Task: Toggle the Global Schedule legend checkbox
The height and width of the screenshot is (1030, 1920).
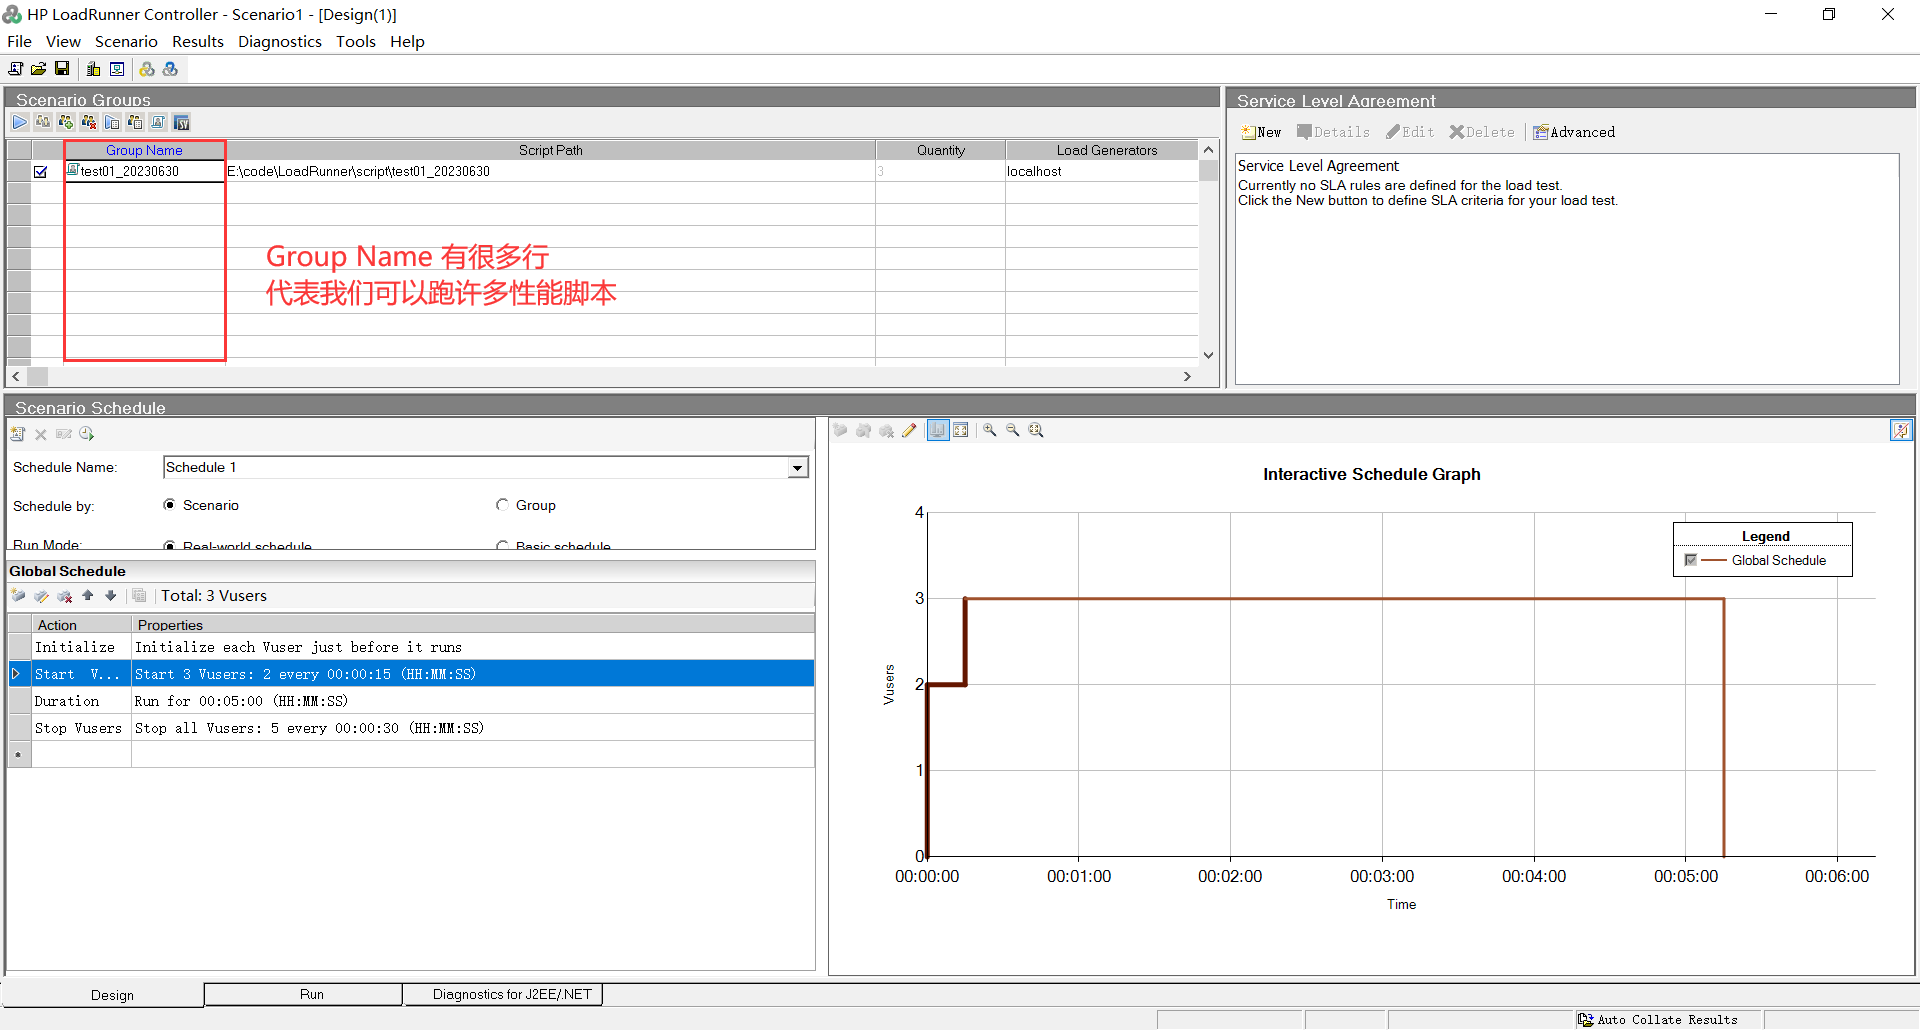Action: tap(1691, 560)
